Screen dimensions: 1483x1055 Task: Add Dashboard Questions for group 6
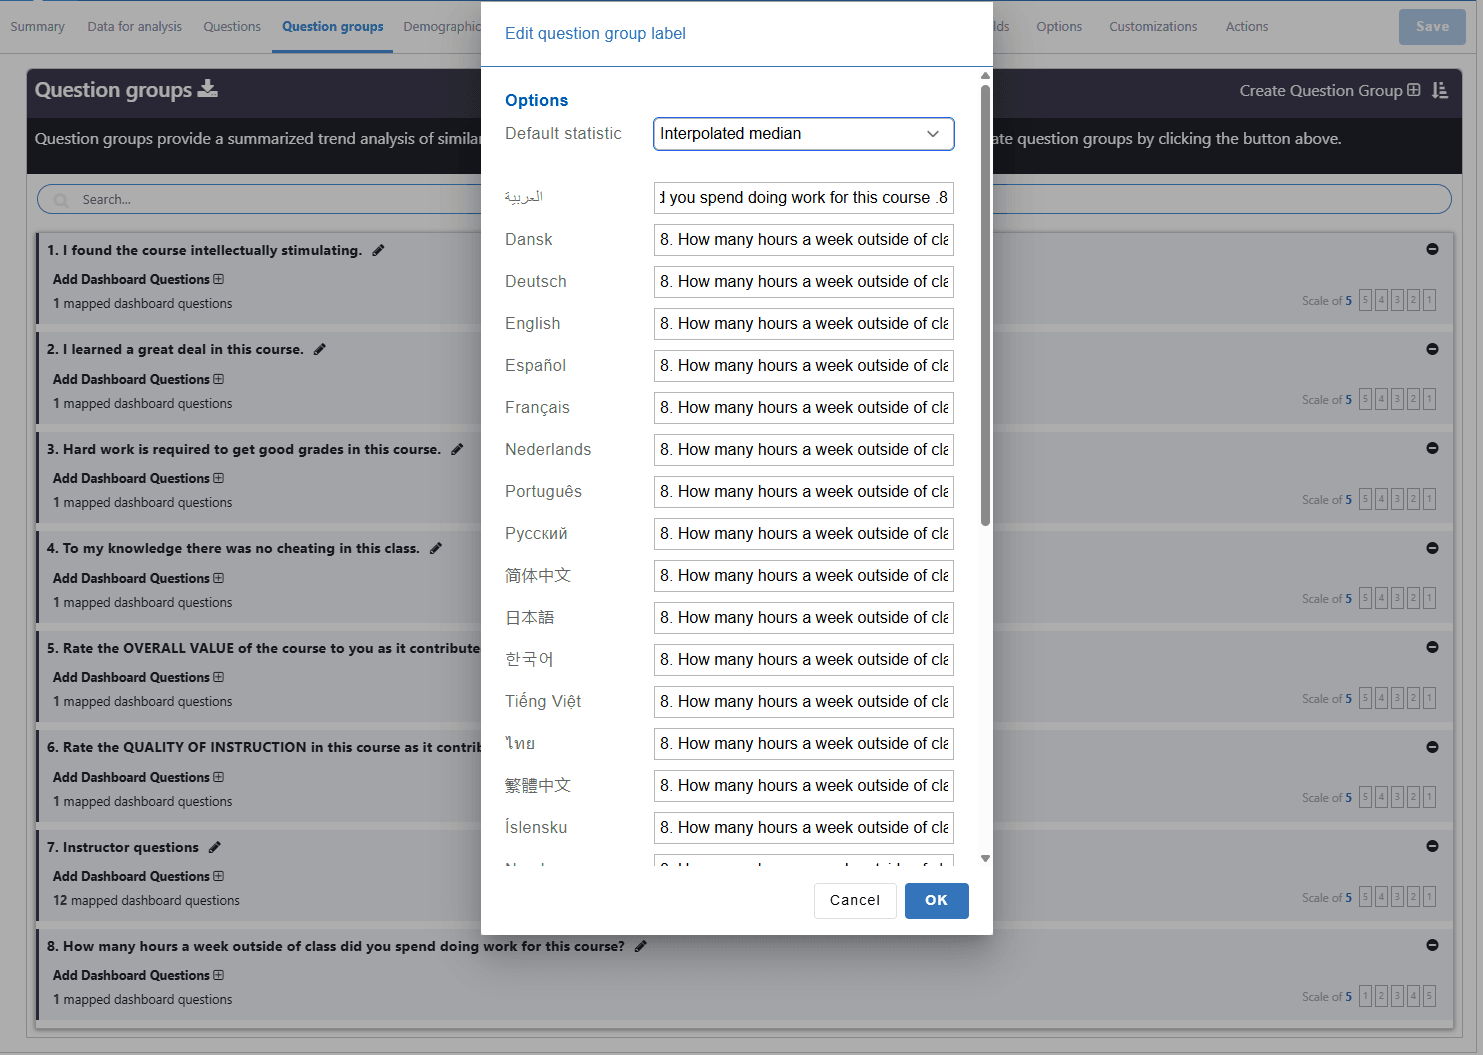click(138, 777)
